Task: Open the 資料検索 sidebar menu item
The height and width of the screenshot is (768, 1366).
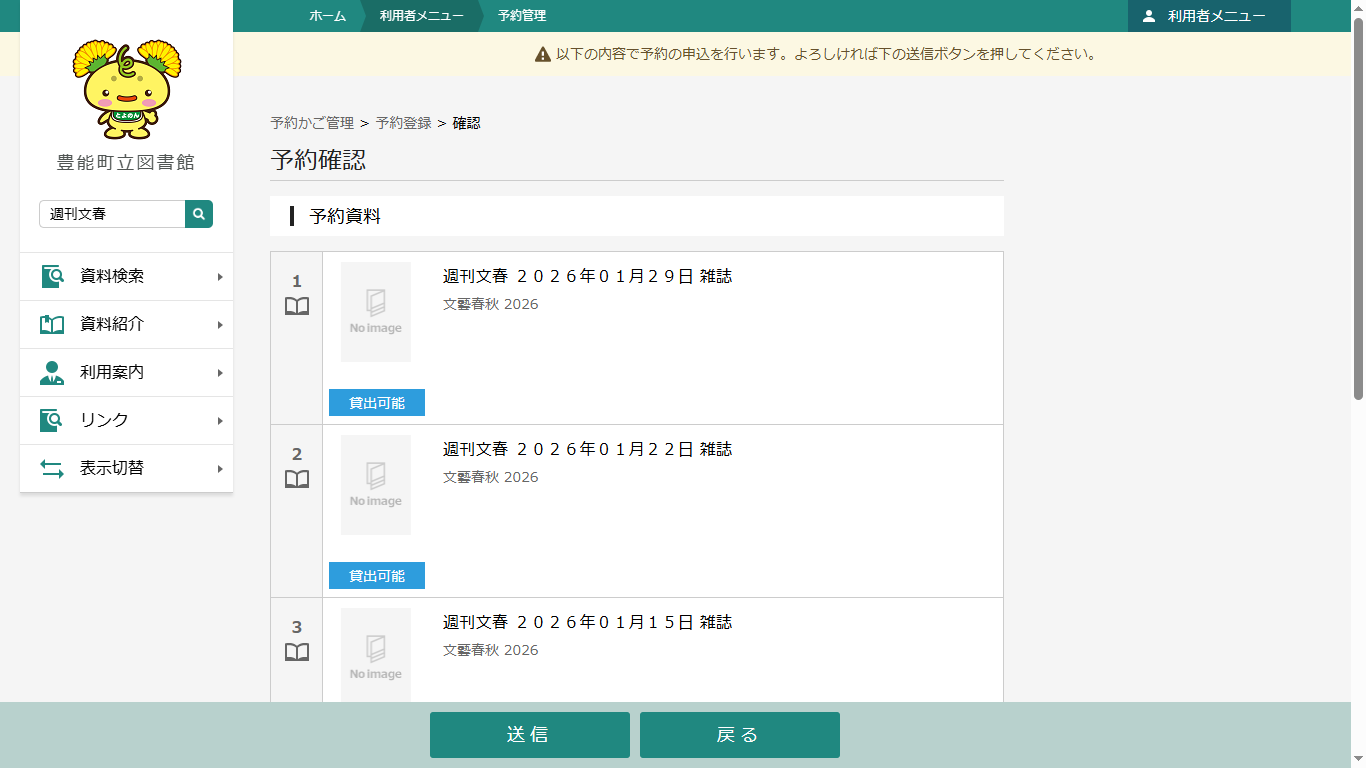Action: (x=127, y=277)
